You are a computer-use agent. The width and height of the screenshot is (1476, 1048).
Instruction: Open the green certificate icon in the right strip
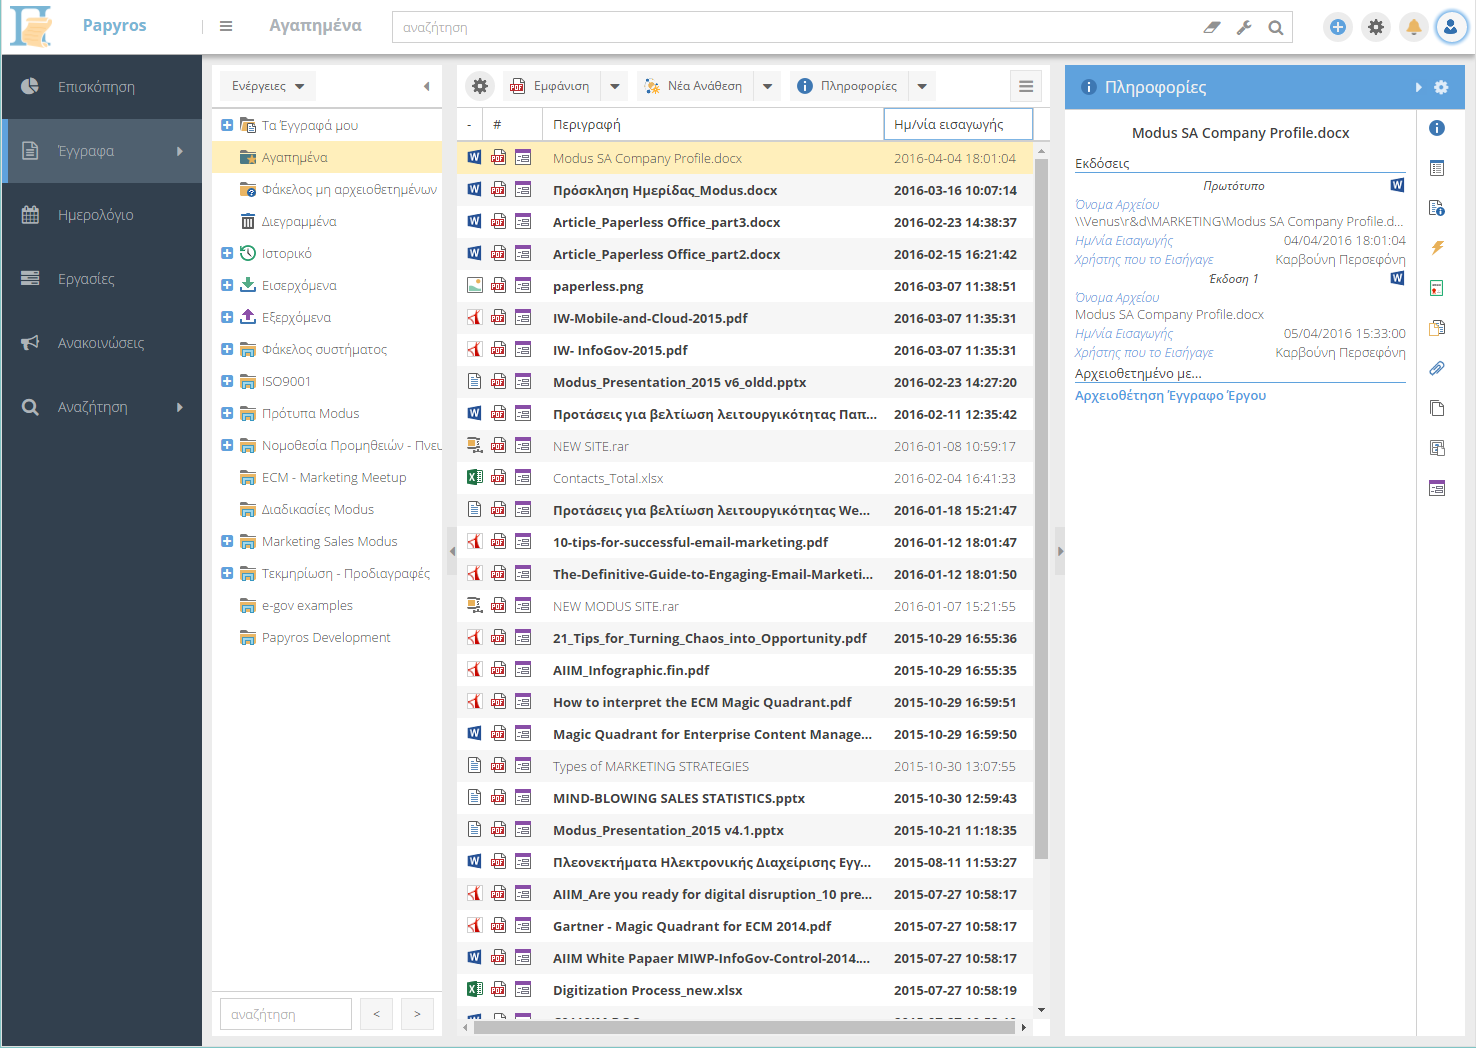coord(1437,288)
